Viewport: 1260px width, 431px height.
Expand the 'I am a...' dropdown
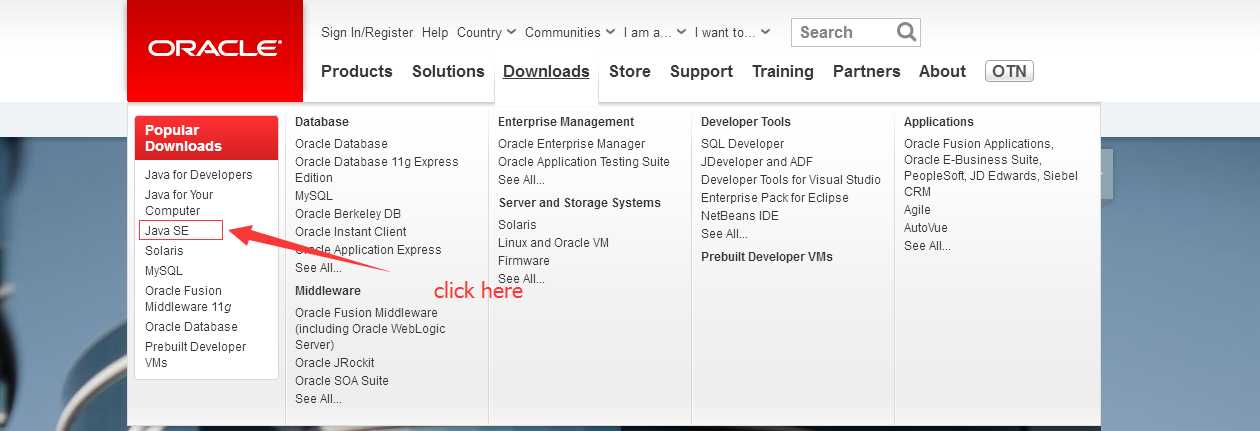[655, 32]
